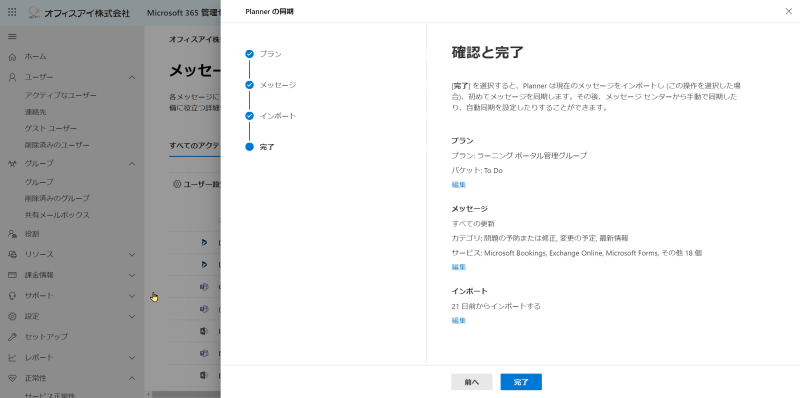Expand the 課金情報 section chevron
Screen dimensions: 800x398
(x=132, y=275)
